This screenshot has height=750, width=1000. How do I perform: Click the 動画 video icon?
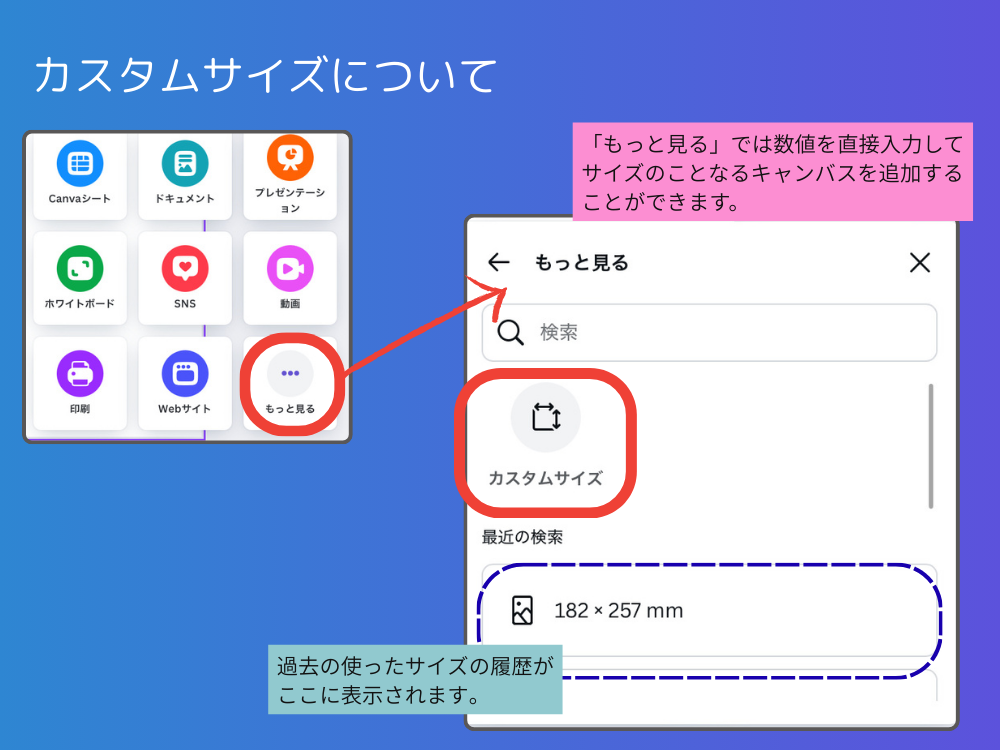coord(290,269)
